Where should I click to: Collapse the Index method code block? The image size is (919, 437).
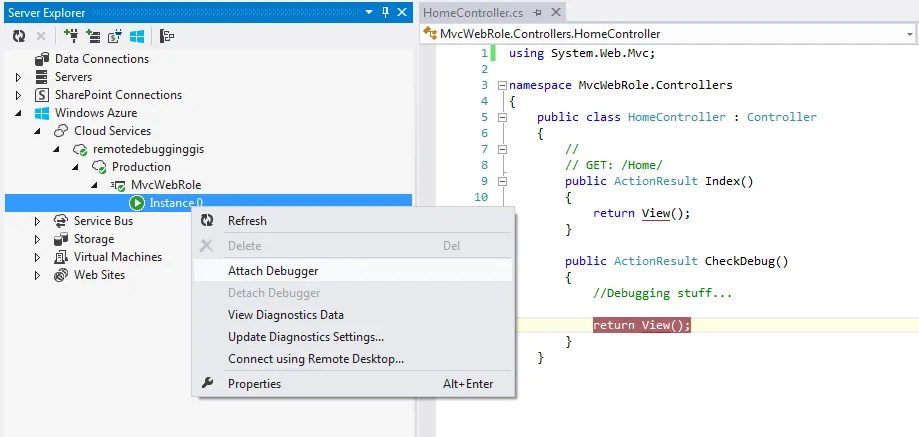pos(502,182)
